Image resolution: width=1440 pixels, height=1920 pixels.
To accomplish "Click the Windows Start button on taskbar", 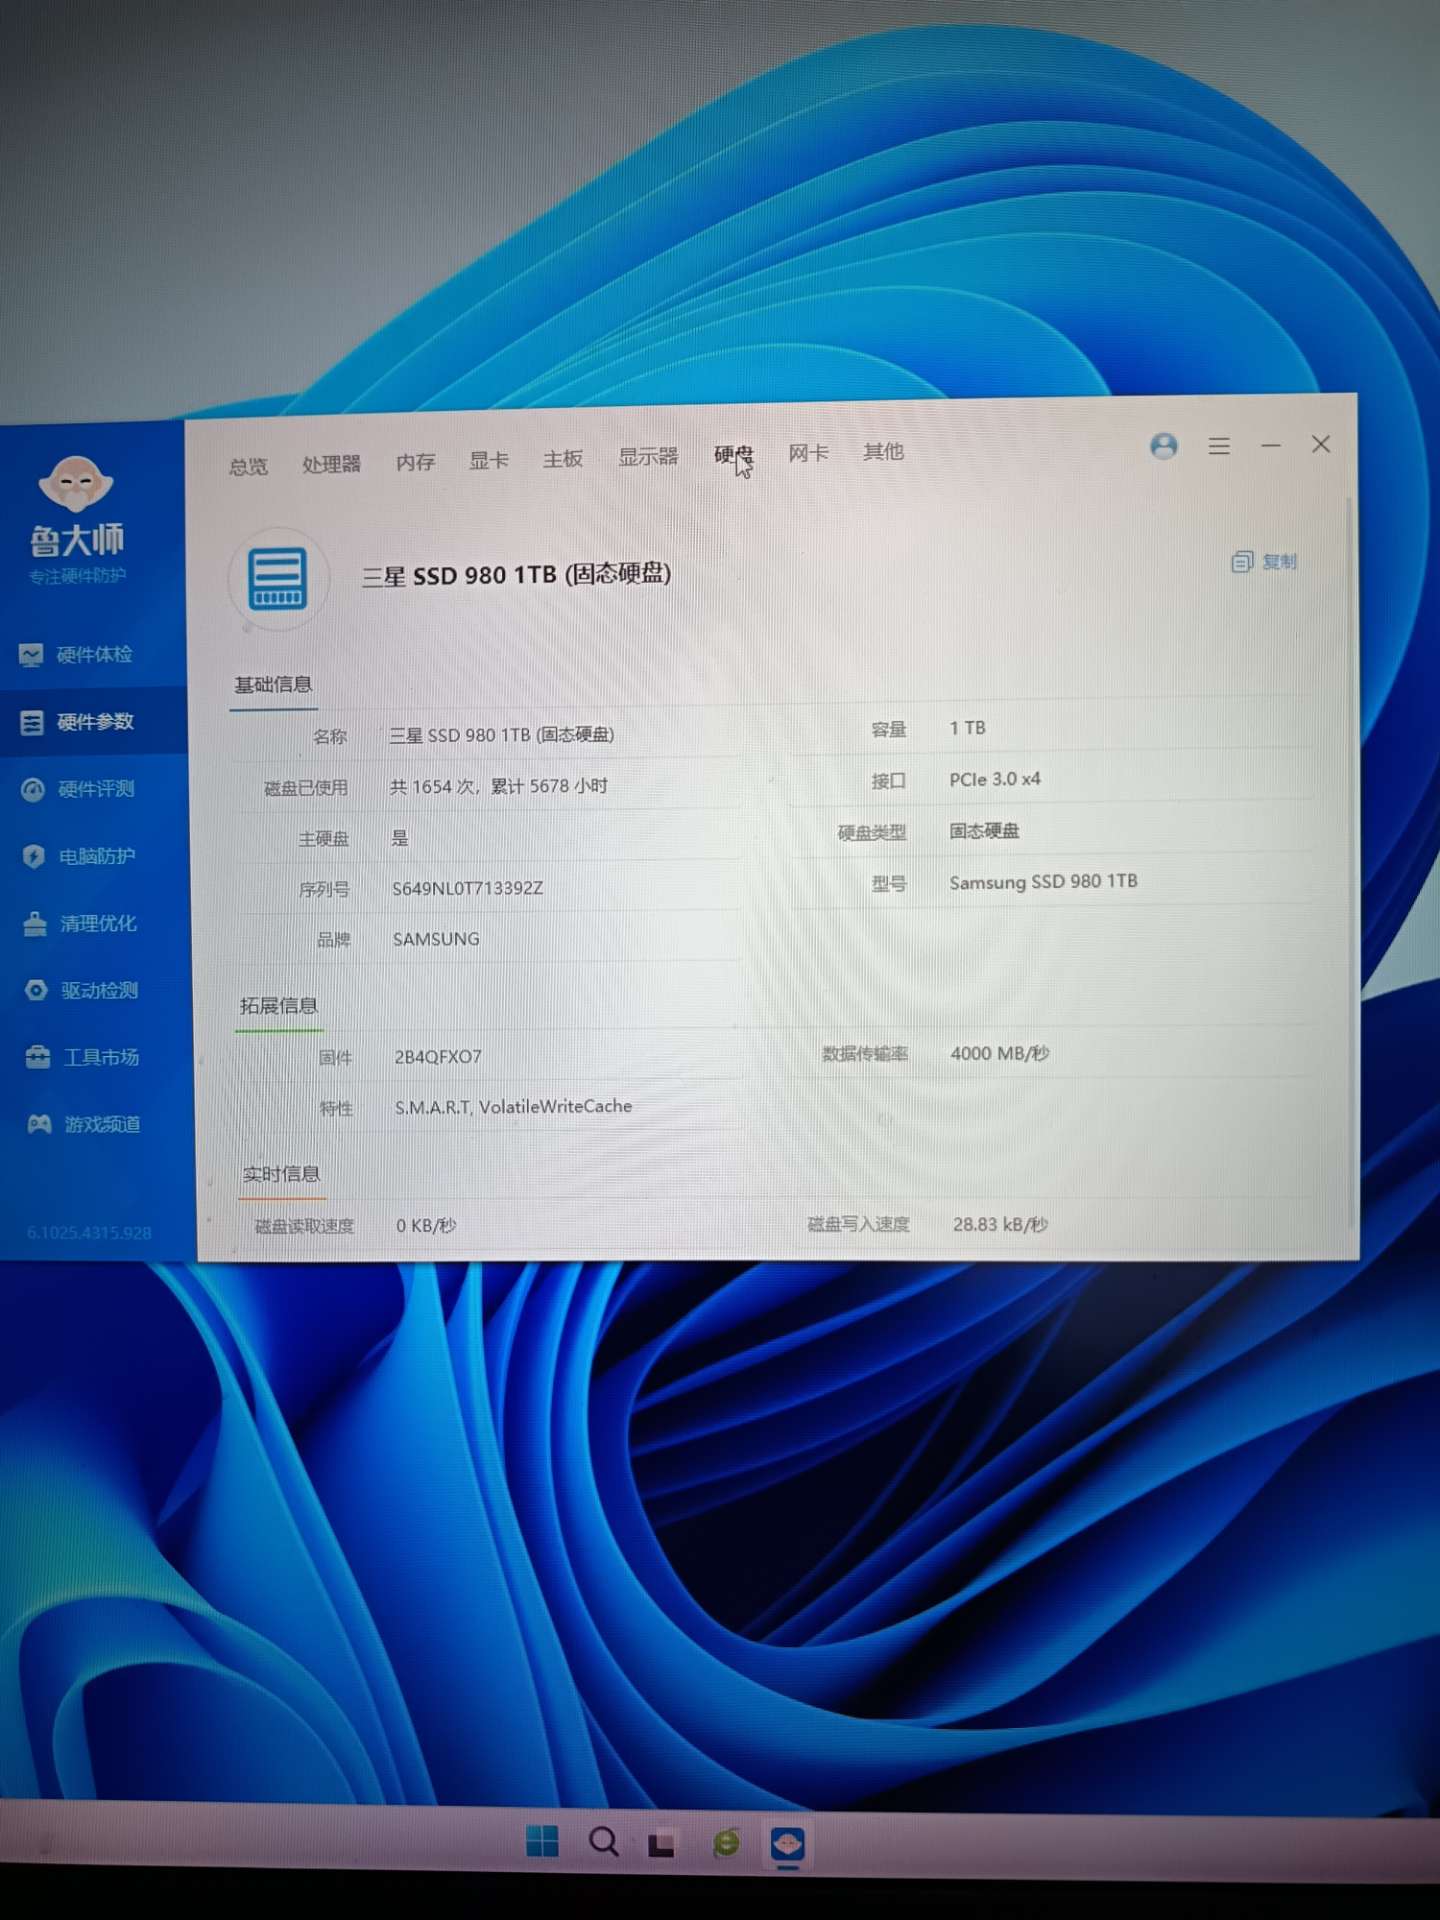I will pos(542,1841).
